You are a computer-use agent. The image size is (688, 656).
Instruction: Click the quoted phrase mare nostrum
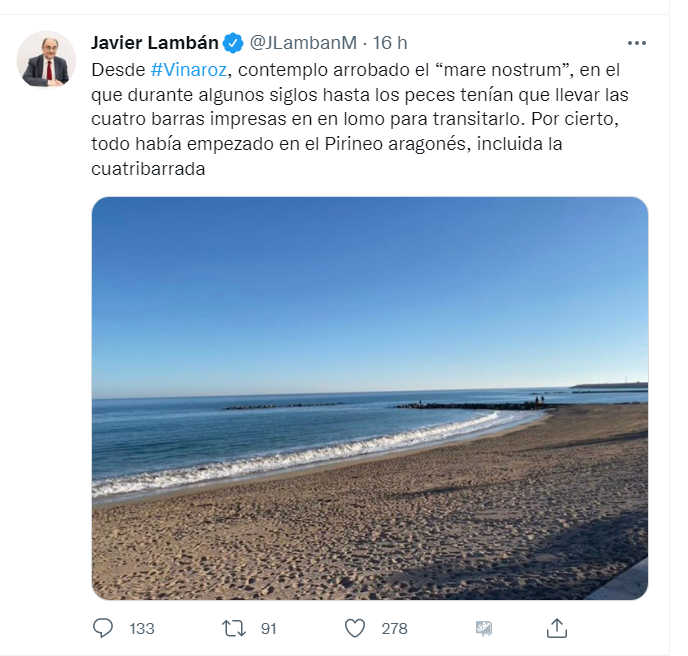(x=503, y=70)
